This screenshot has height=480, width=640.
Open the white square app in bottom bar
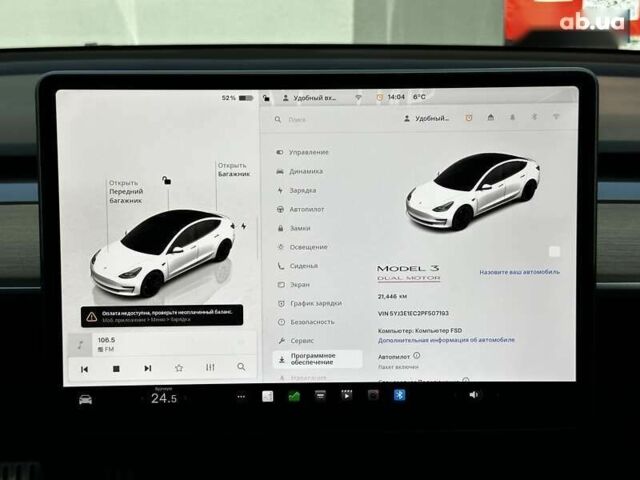click(x=268, y=396)
